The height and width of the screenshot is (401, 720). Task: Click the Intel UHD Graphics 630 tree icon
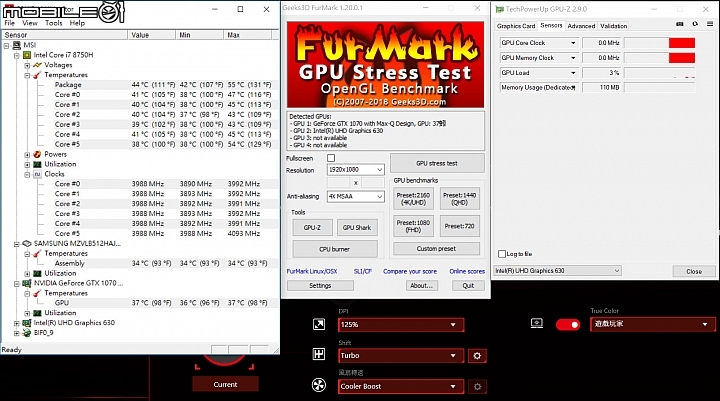pos(27,323)
